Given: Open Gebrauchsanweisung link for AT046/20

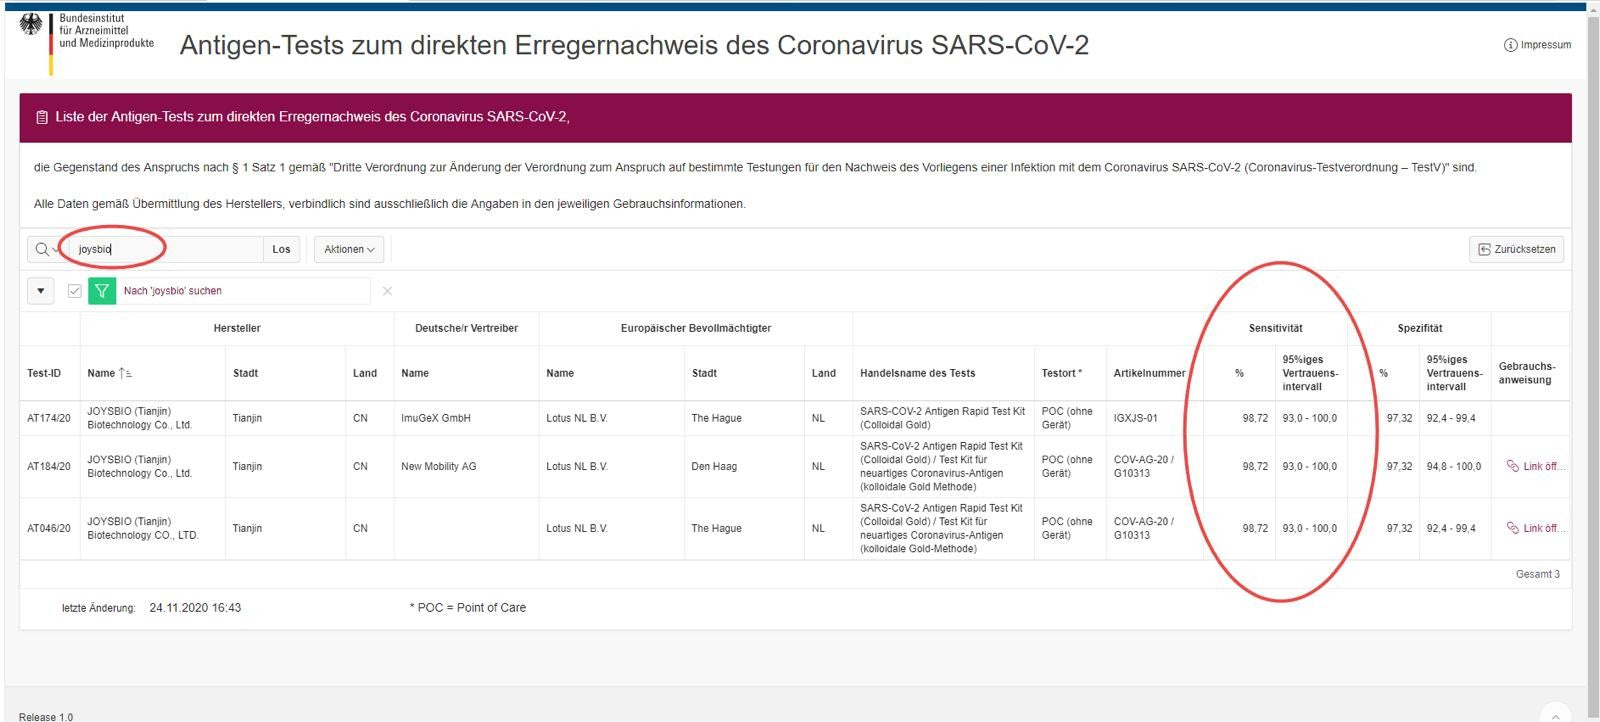Looking at the screenshot, I should (1535, 529).
